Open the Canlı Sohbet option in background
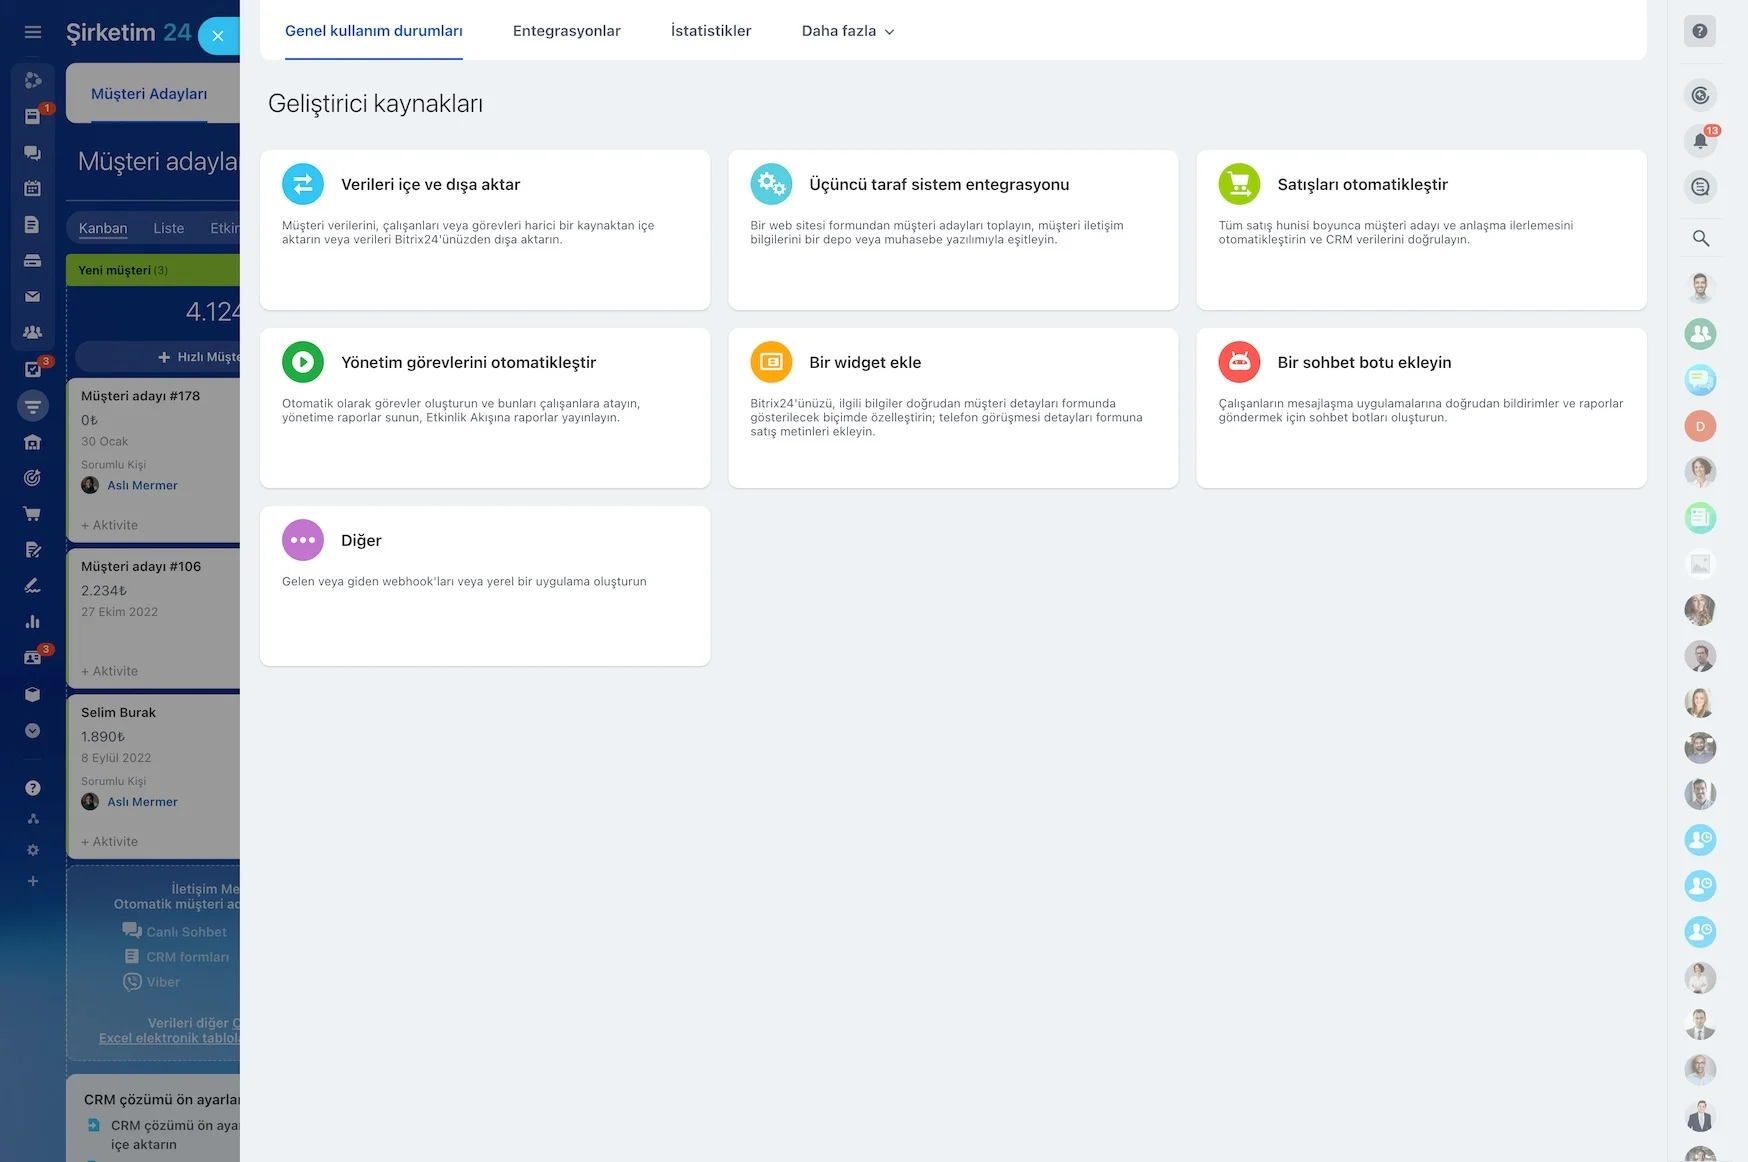The height and width of the screenshot is (1162, 1748). (x=175, y=931)
